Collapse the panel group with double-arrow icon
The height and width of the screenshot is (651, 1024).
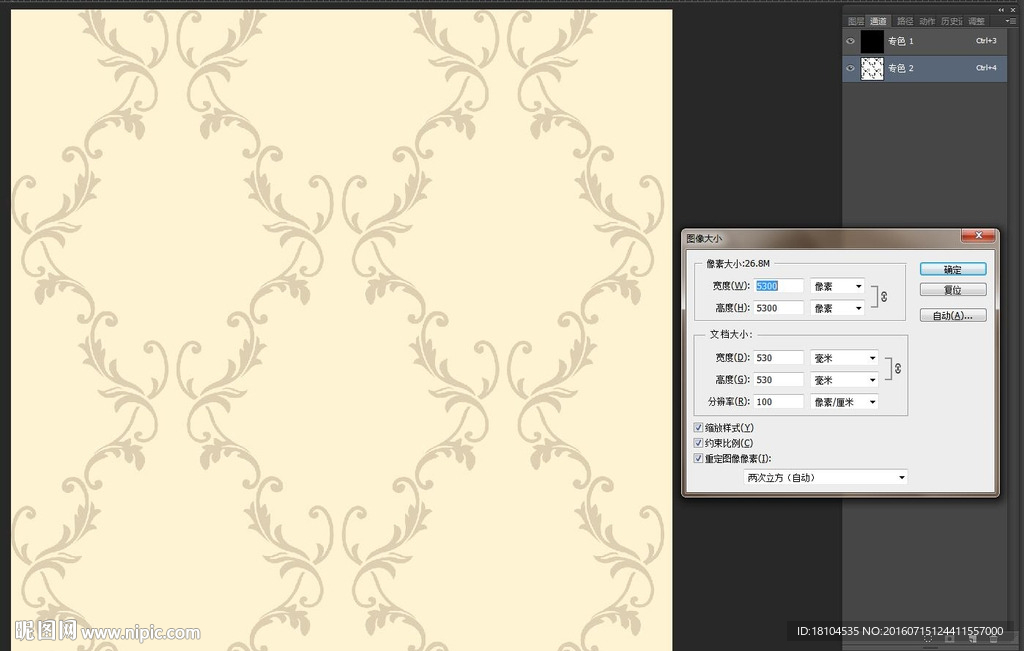(x=1001, y=10)
